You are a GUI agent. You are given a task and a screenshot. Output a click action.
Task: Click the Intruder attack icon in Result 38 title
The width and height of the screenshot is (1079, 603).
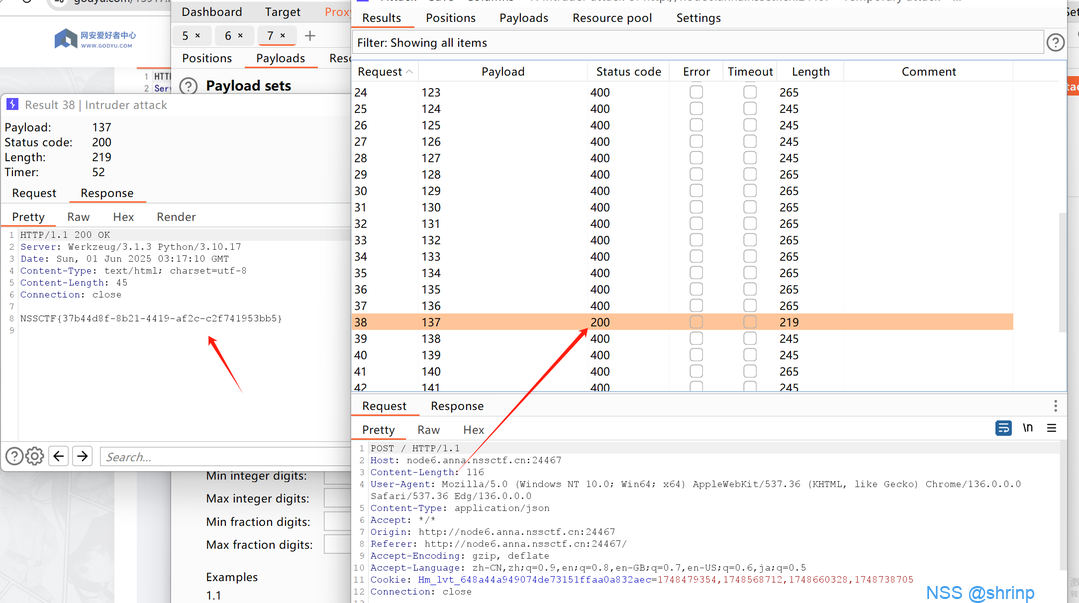[12, 105]
